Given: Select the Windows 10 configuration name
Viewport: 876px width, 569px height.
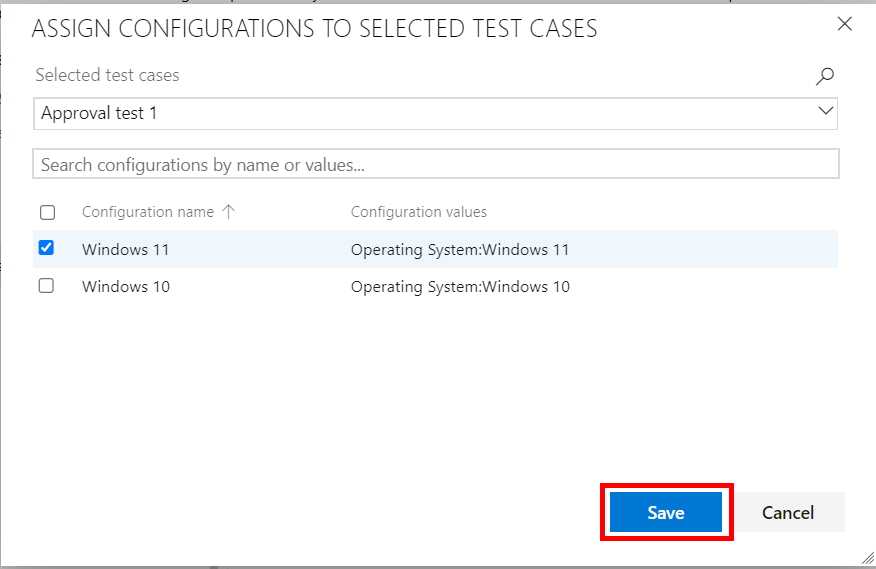Looking at the screenshot, I should 126,287.
